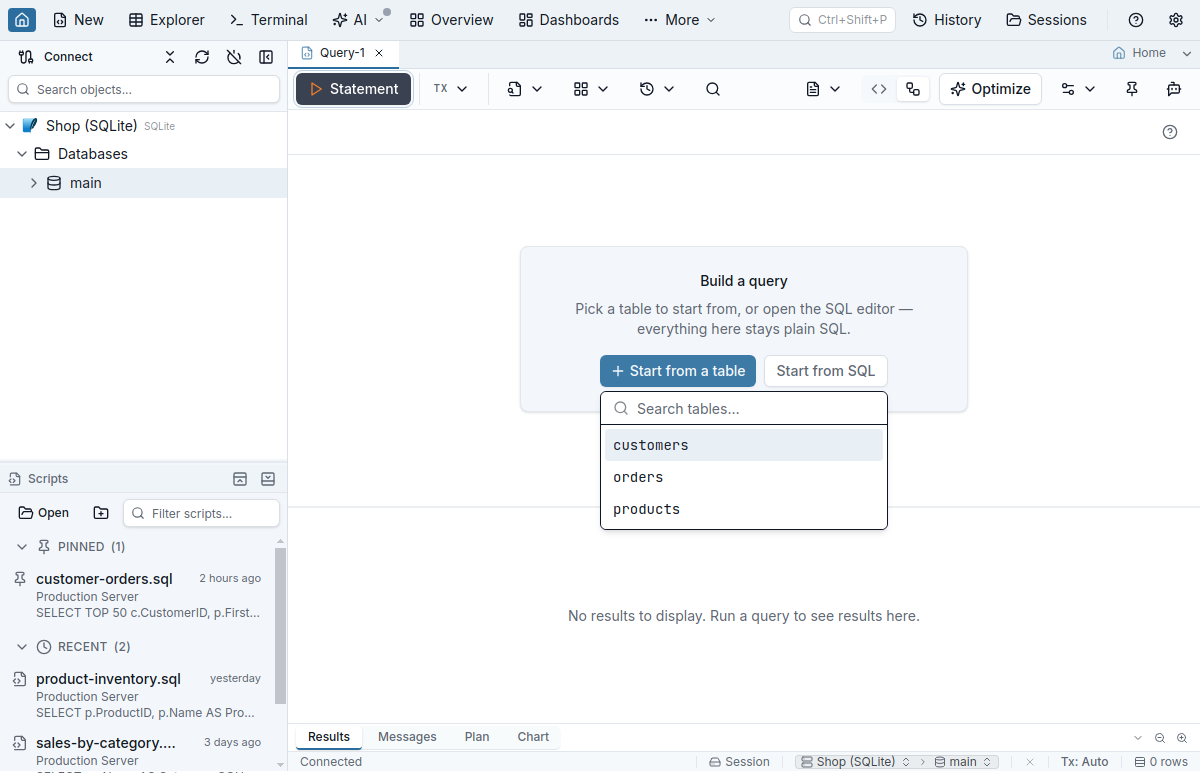Switch to the Messages tab
The image size is (1200, 773).
point(407,737)
